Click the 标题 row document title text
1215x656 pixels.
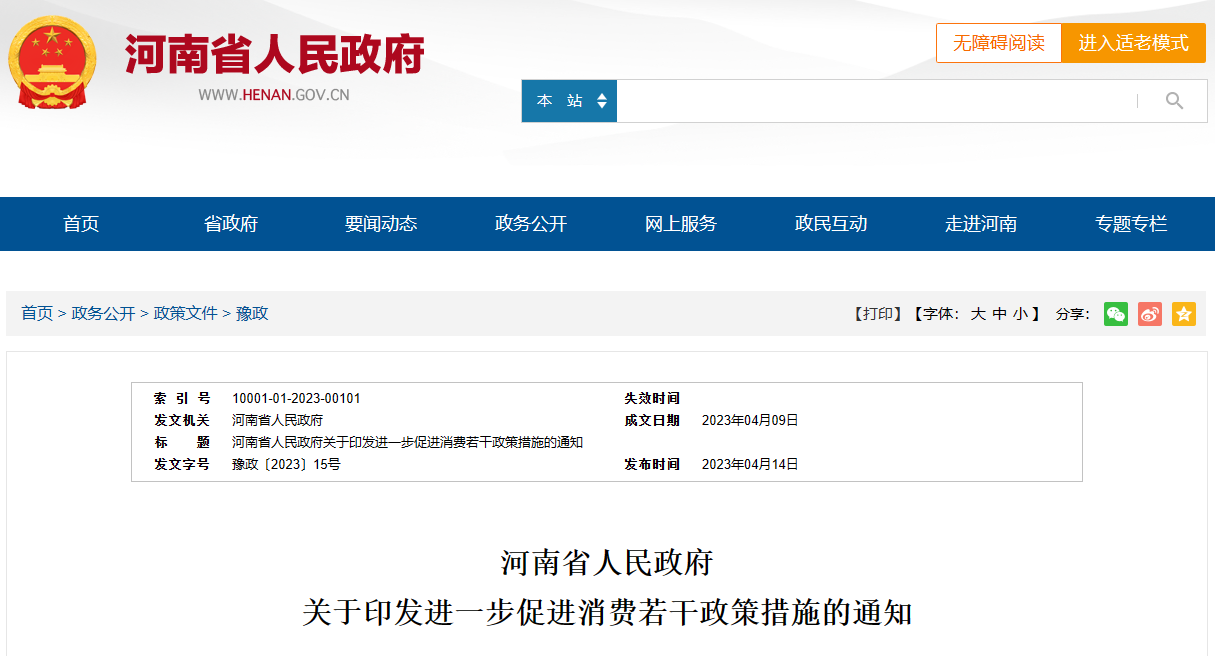[x=407, y=442]
